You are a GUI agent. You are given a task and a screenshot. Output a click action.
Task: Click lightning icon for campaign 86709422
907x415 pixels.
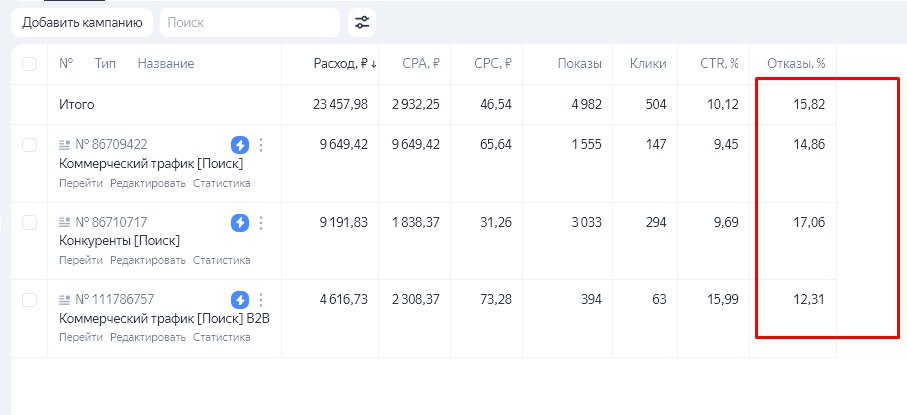coord(240,144)
